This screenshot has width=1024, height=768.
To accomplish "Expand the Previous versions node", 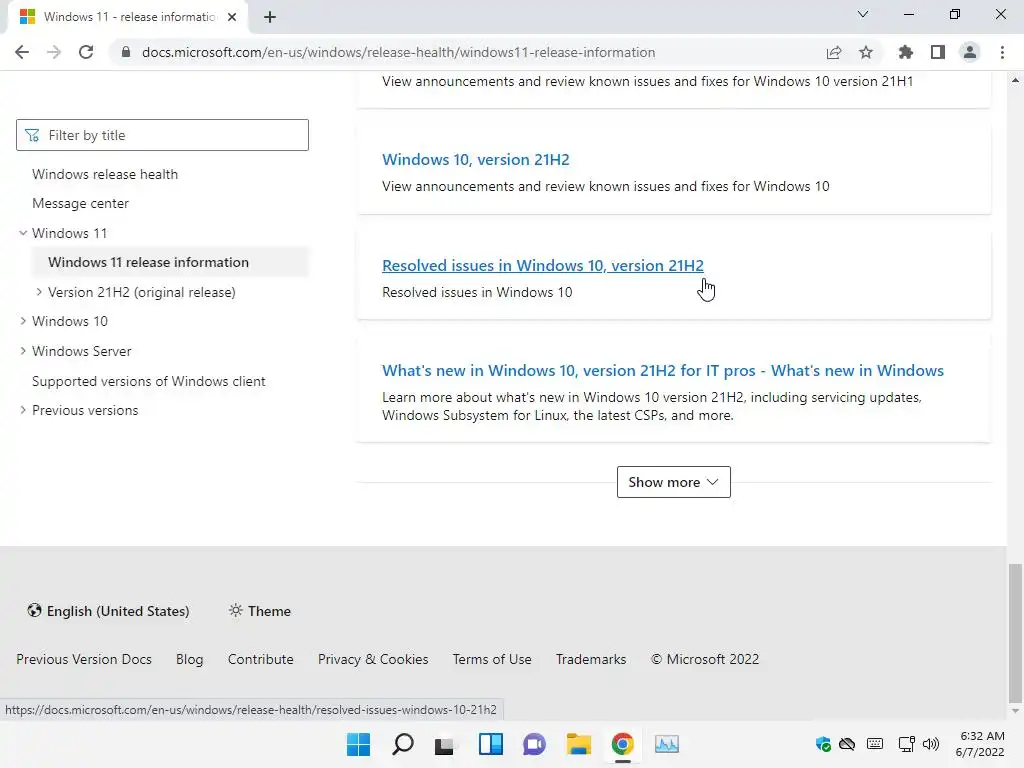I will pyautogui.click(x=23, y=410).
